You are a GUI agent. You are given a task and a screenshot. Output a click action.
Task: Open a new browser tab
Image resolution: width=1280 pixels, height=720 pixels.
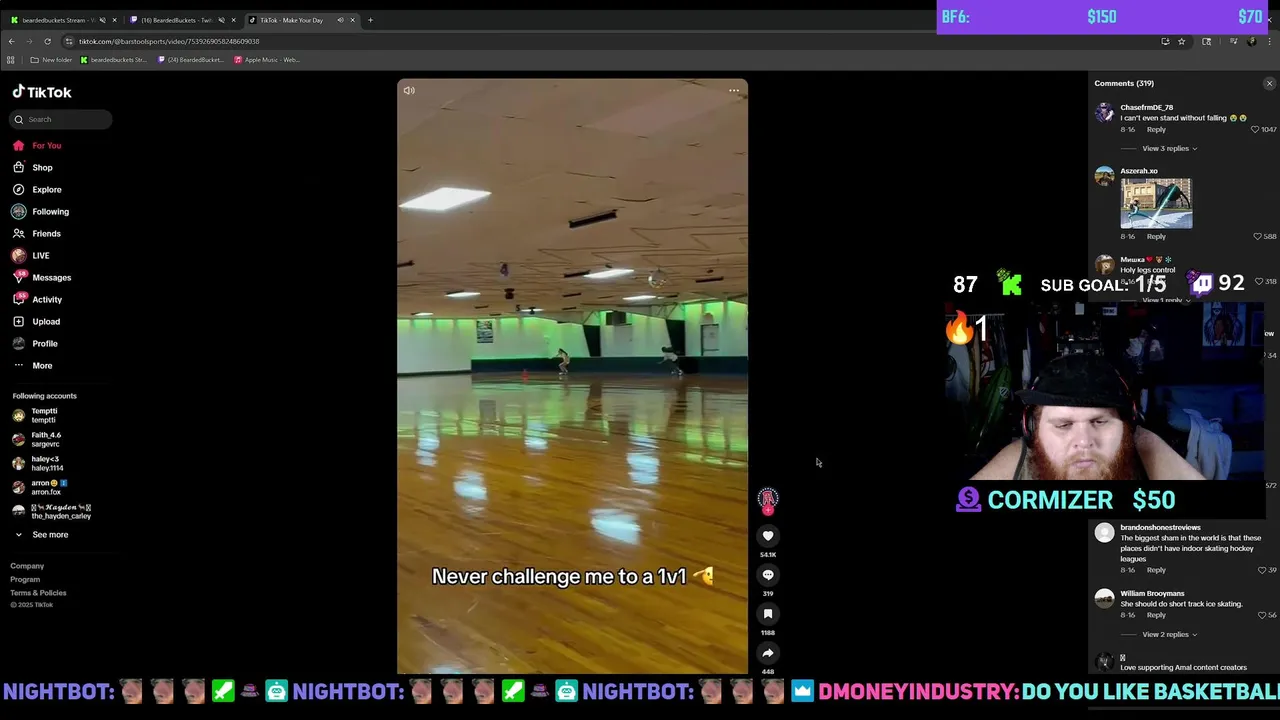click(x=370, y=20)
